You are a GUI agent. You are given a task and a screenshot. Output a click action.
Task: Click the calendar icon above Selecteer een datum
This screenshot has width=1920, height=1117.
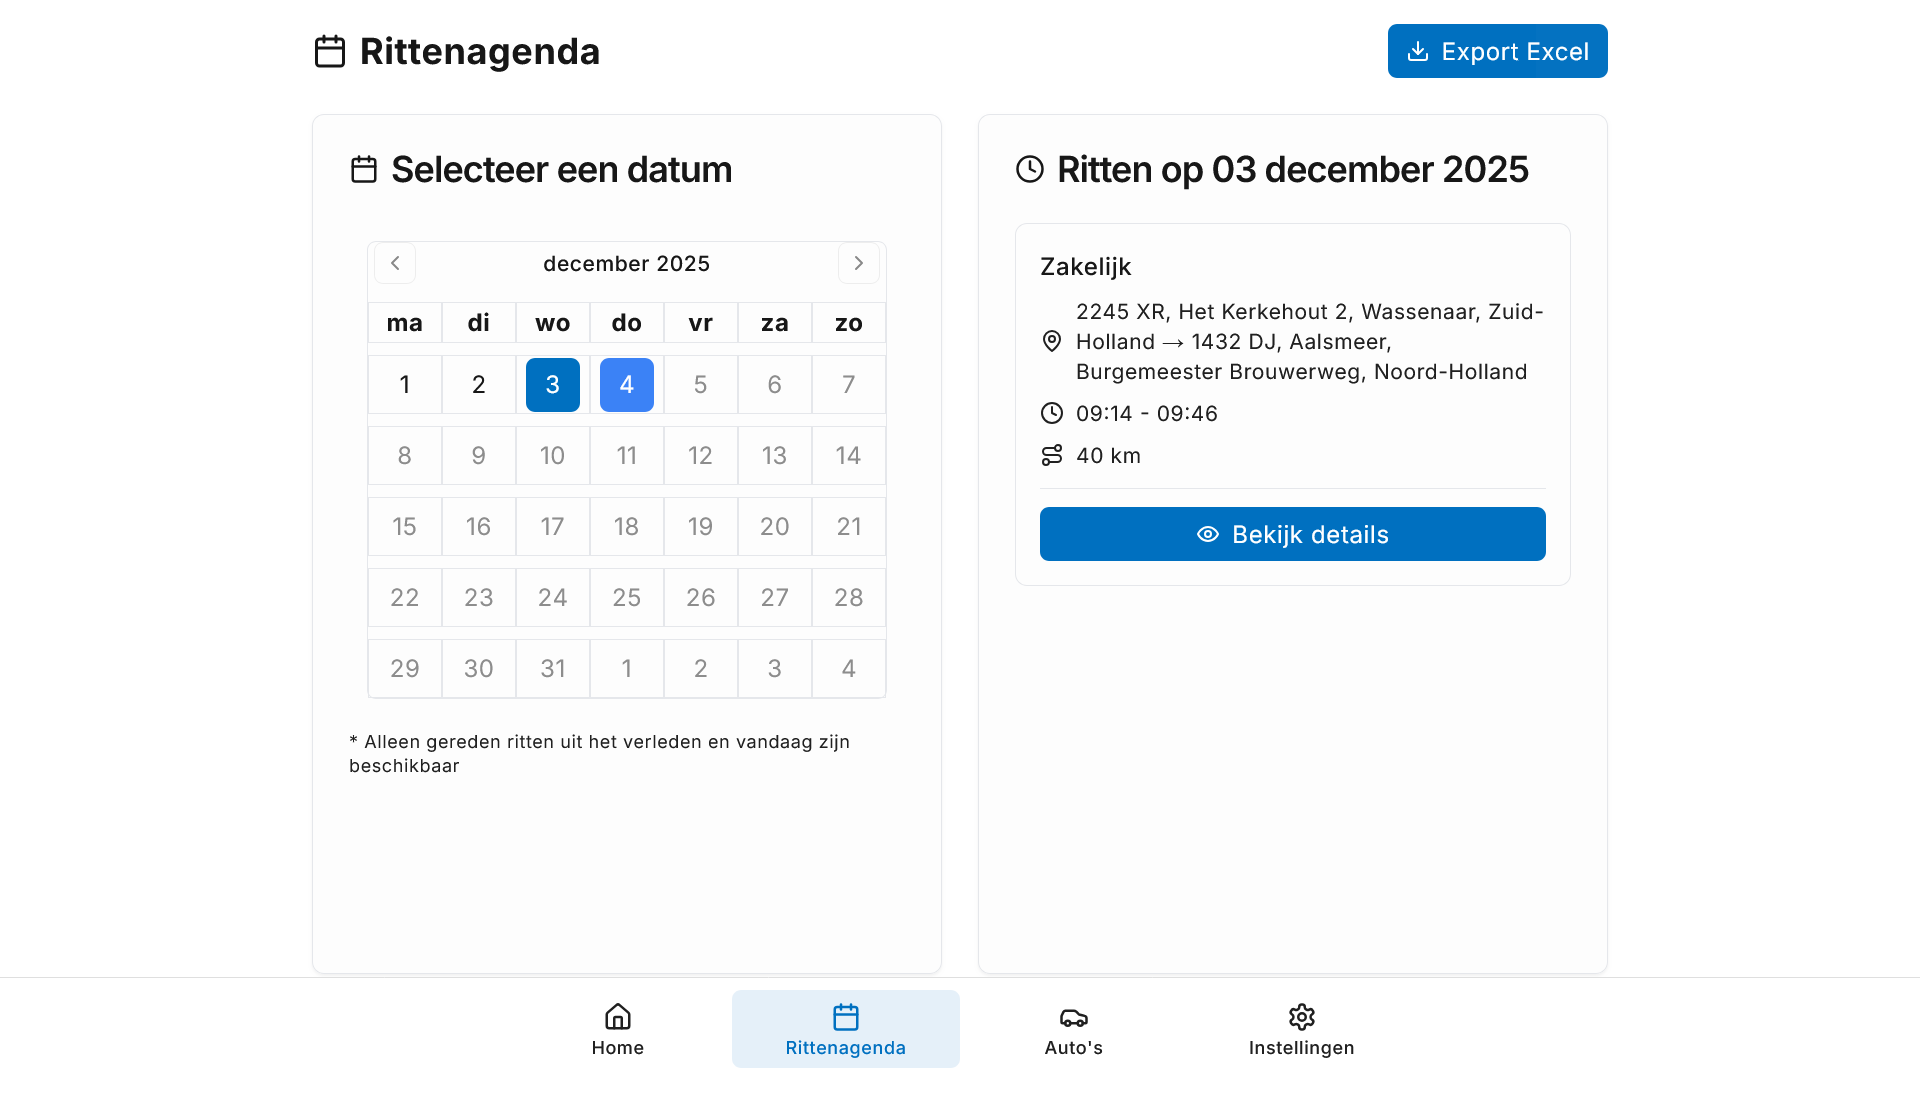[364, 169]
